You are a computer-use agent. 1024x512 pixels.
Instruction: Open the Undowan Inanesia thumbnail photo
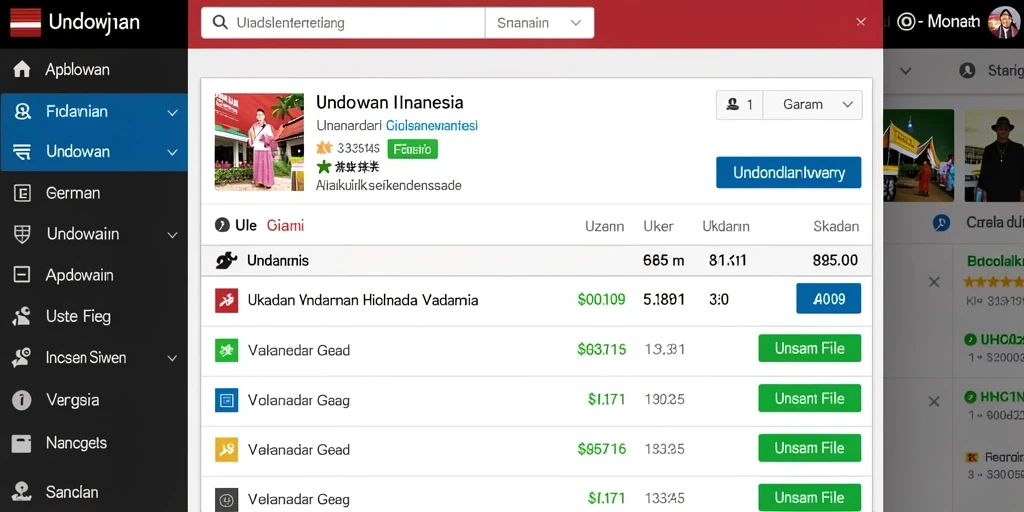tap(259, 142)
